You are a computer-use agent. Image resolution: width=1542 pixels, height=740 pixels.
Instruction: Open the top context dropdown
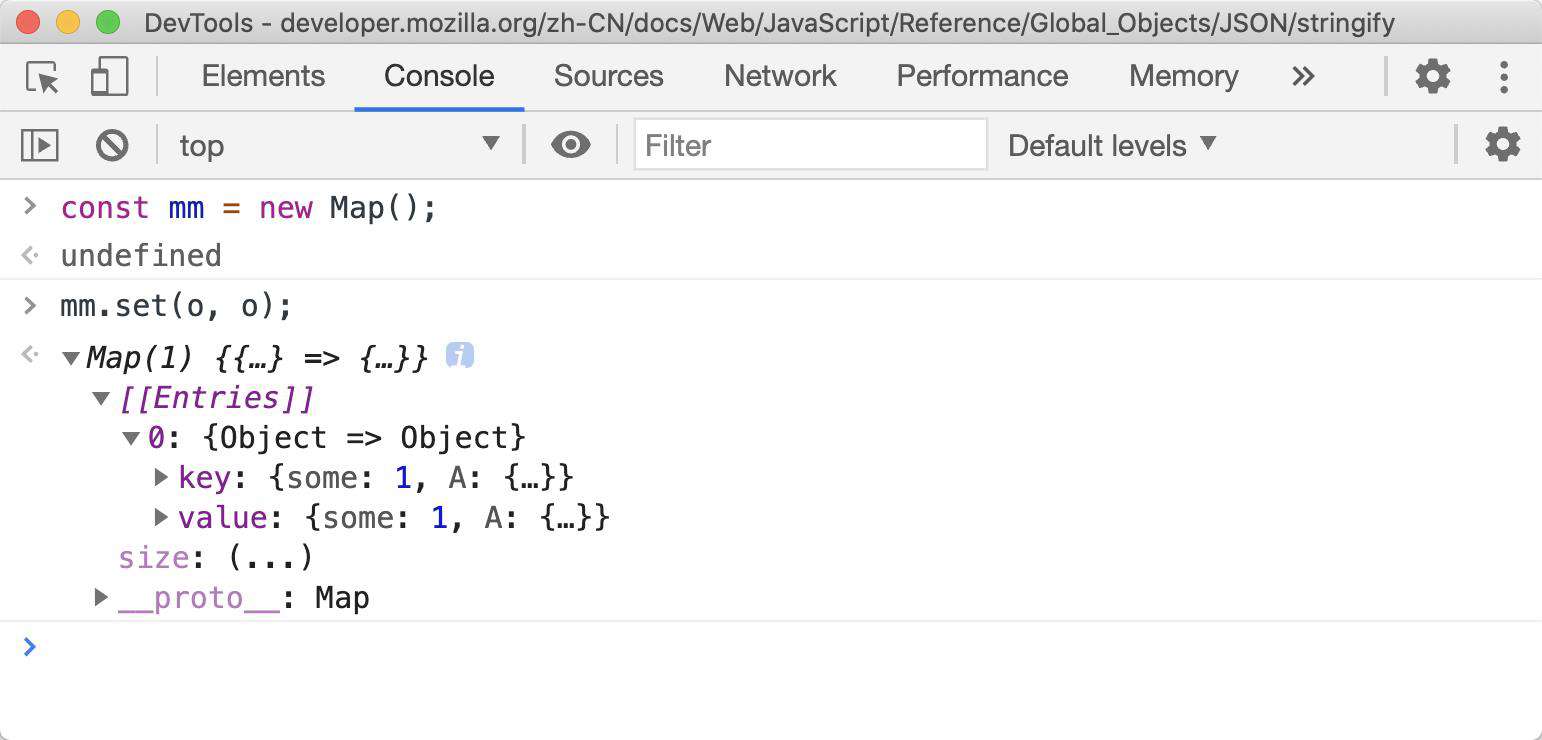339,146
